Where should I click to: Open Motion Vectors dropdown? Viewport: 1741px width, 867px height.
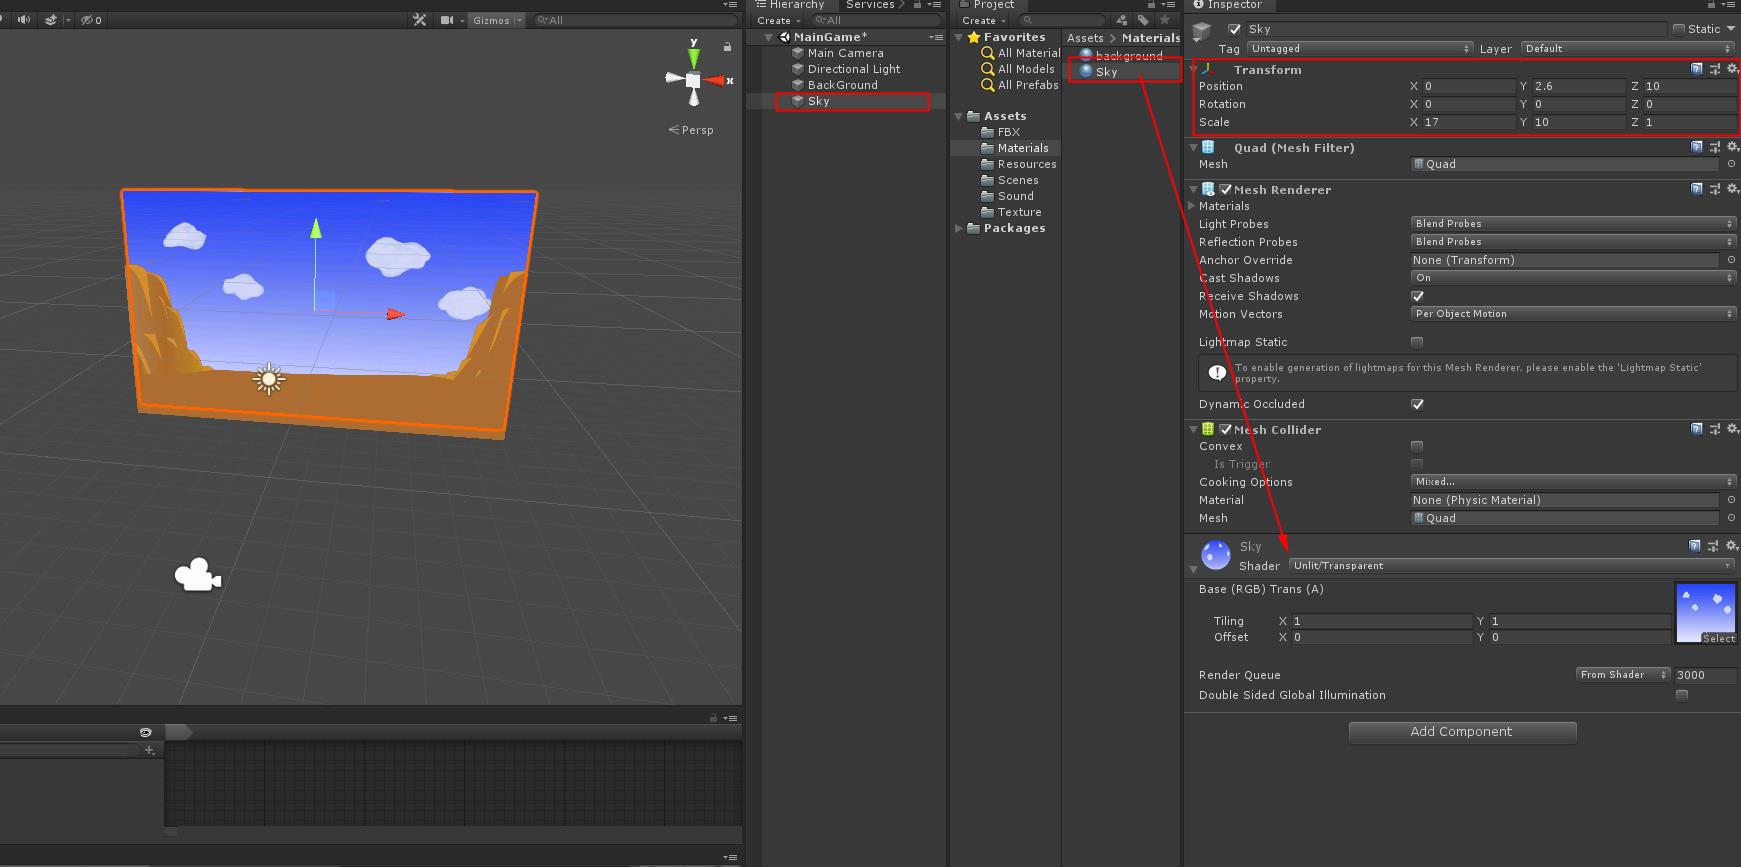tap(1573, 314)
